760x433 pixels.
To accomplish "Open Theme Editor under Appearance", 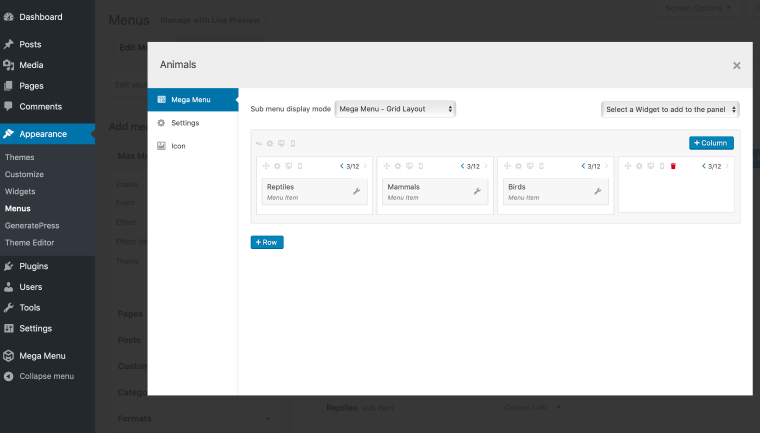I will coord(30,242).
